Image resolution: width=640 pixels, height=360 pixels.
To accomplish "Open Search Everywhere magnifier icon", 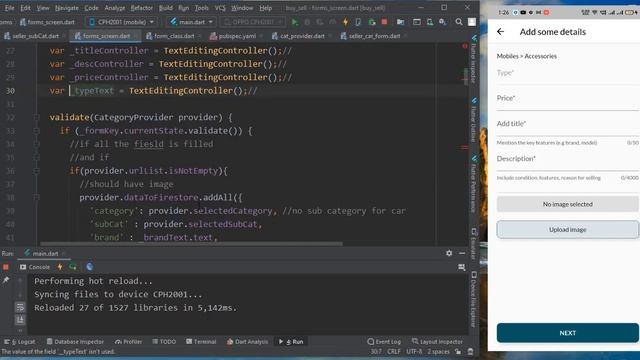I will coord(459,22).
